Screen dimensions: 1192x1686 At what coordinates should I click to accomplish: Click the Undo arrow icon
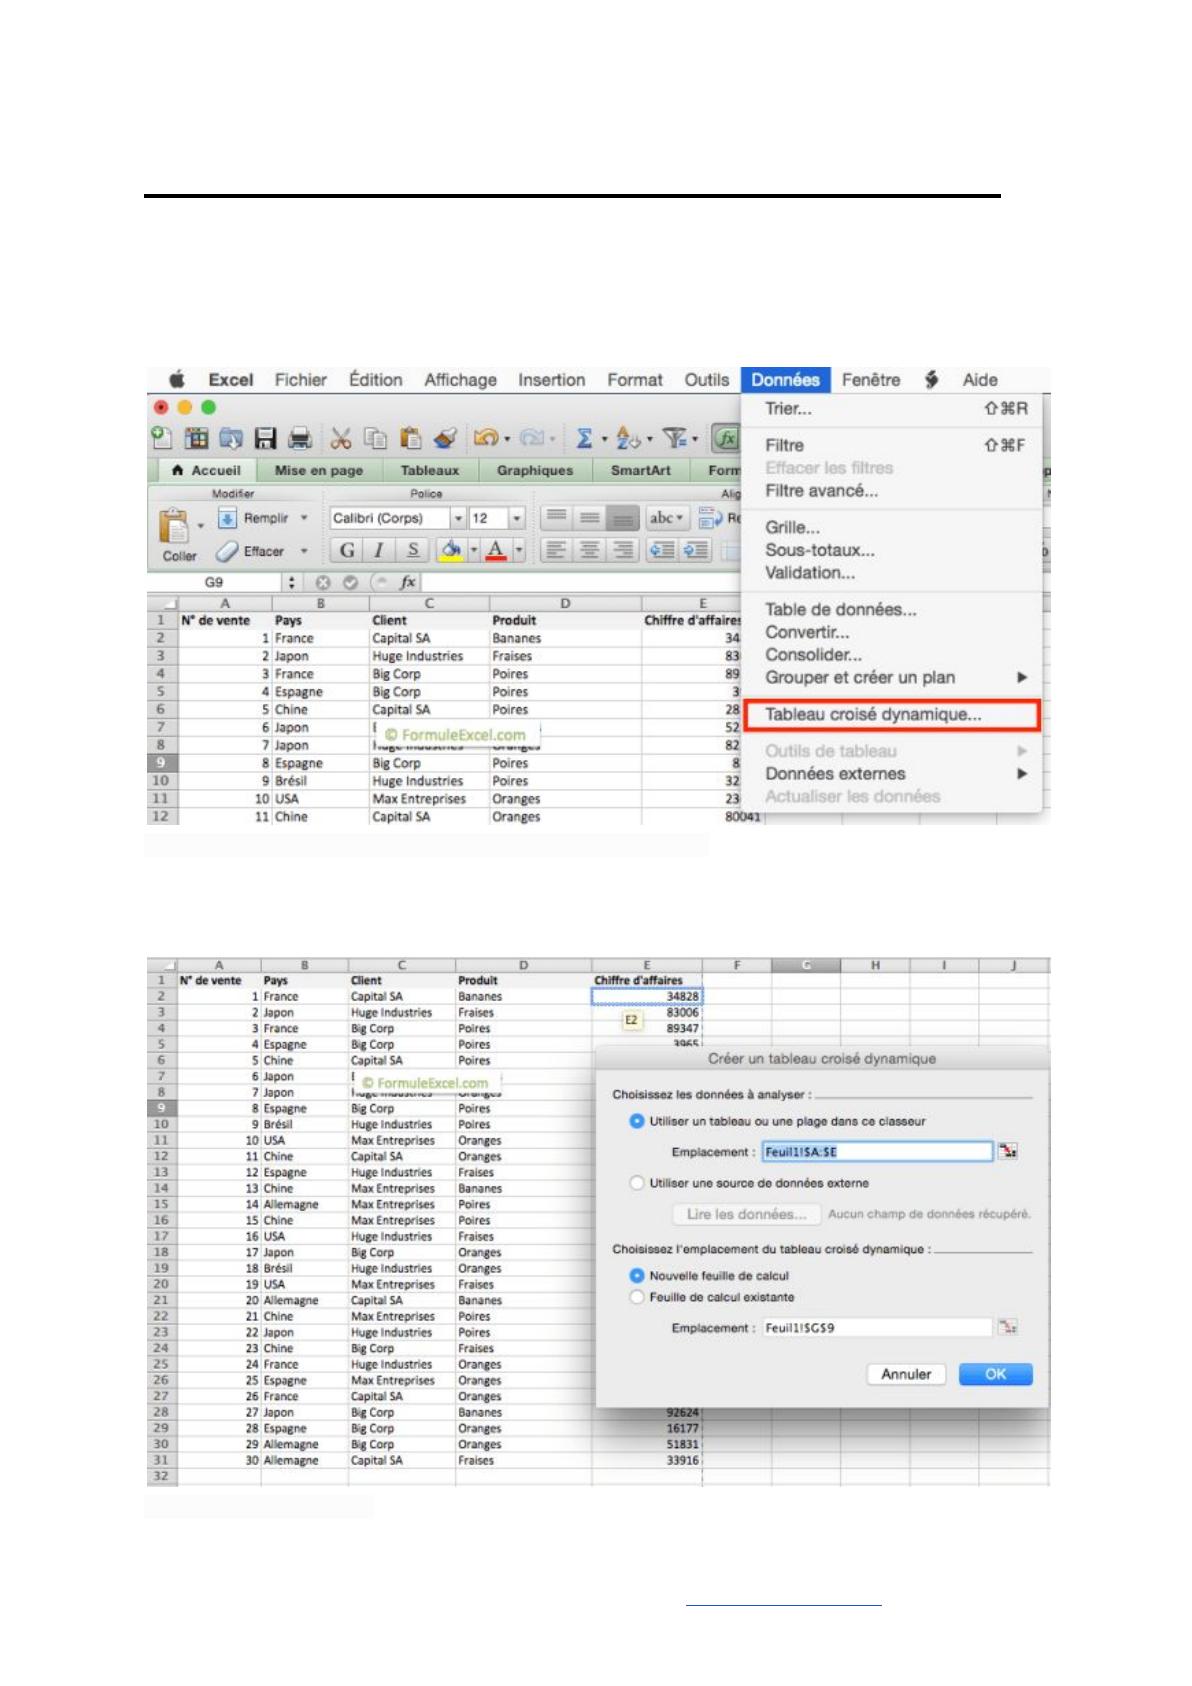tap(486, 438)
